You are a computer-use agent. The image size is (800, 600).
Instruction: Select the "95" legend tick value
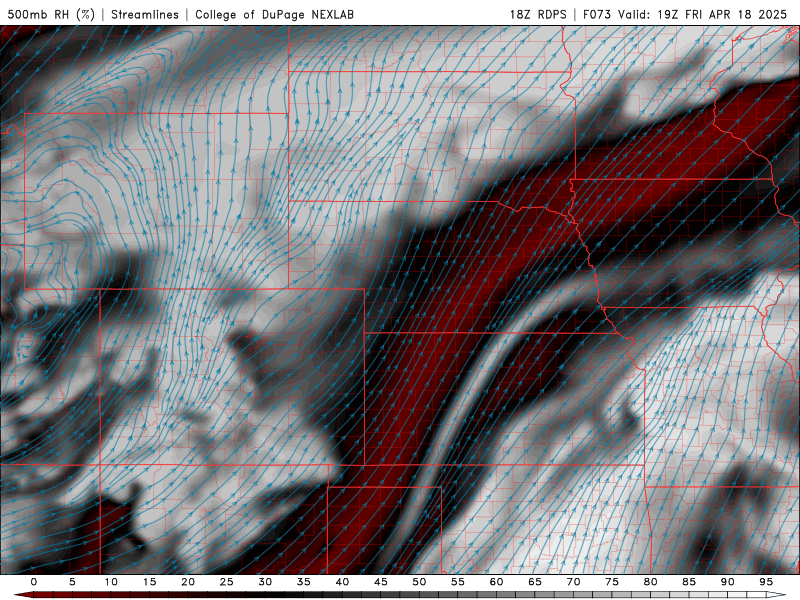(x=766, y=582)
